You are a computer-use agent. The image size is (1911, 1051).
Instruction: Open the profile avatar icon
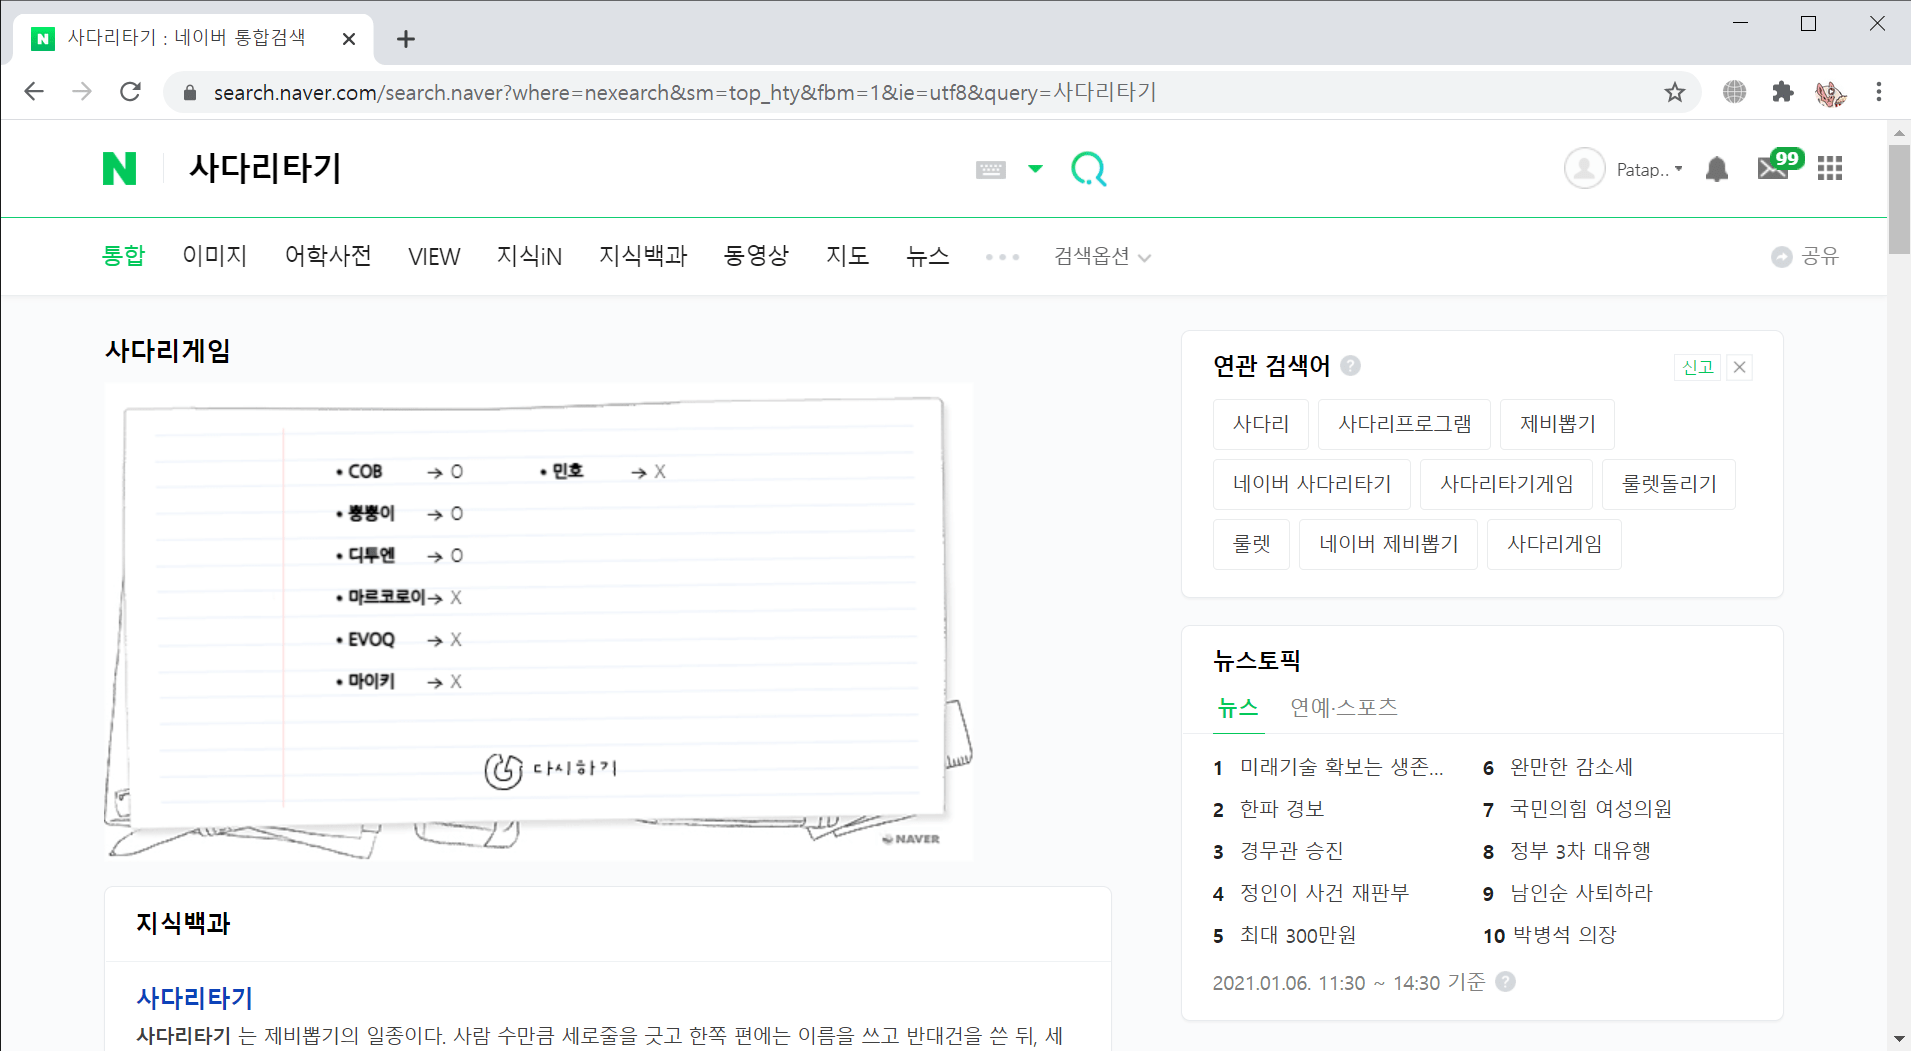[1584, 169]
